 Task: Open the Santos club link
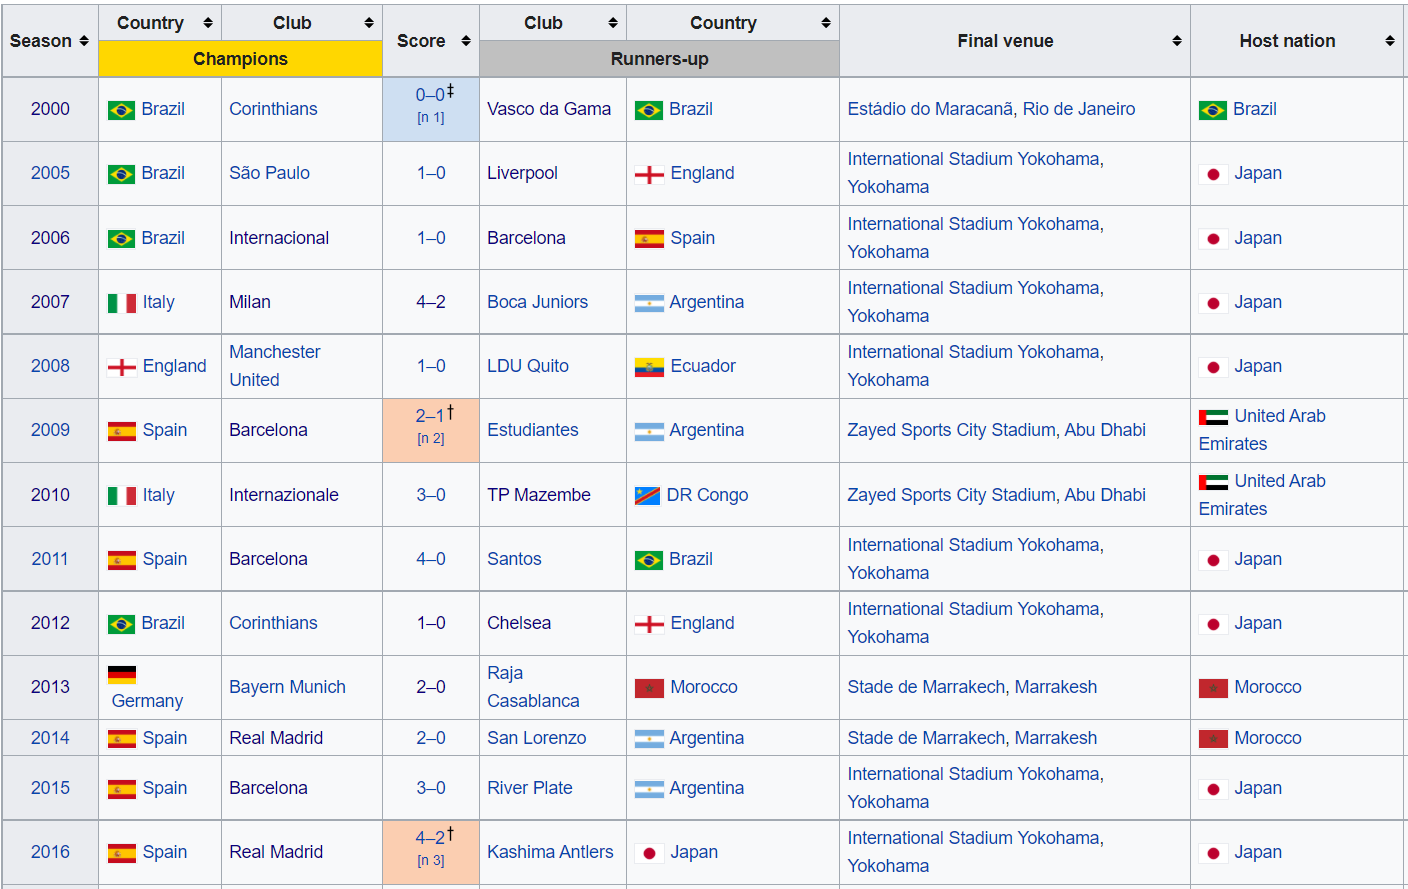coord(514,559)
